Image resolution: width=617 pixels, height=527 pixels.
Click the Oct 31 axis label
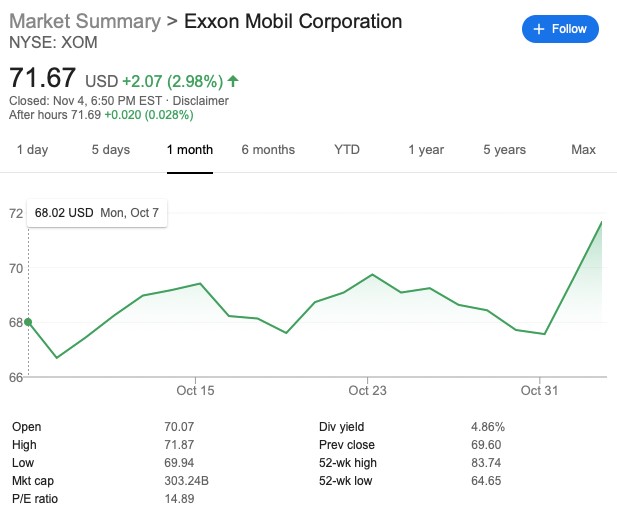point(538,390)
